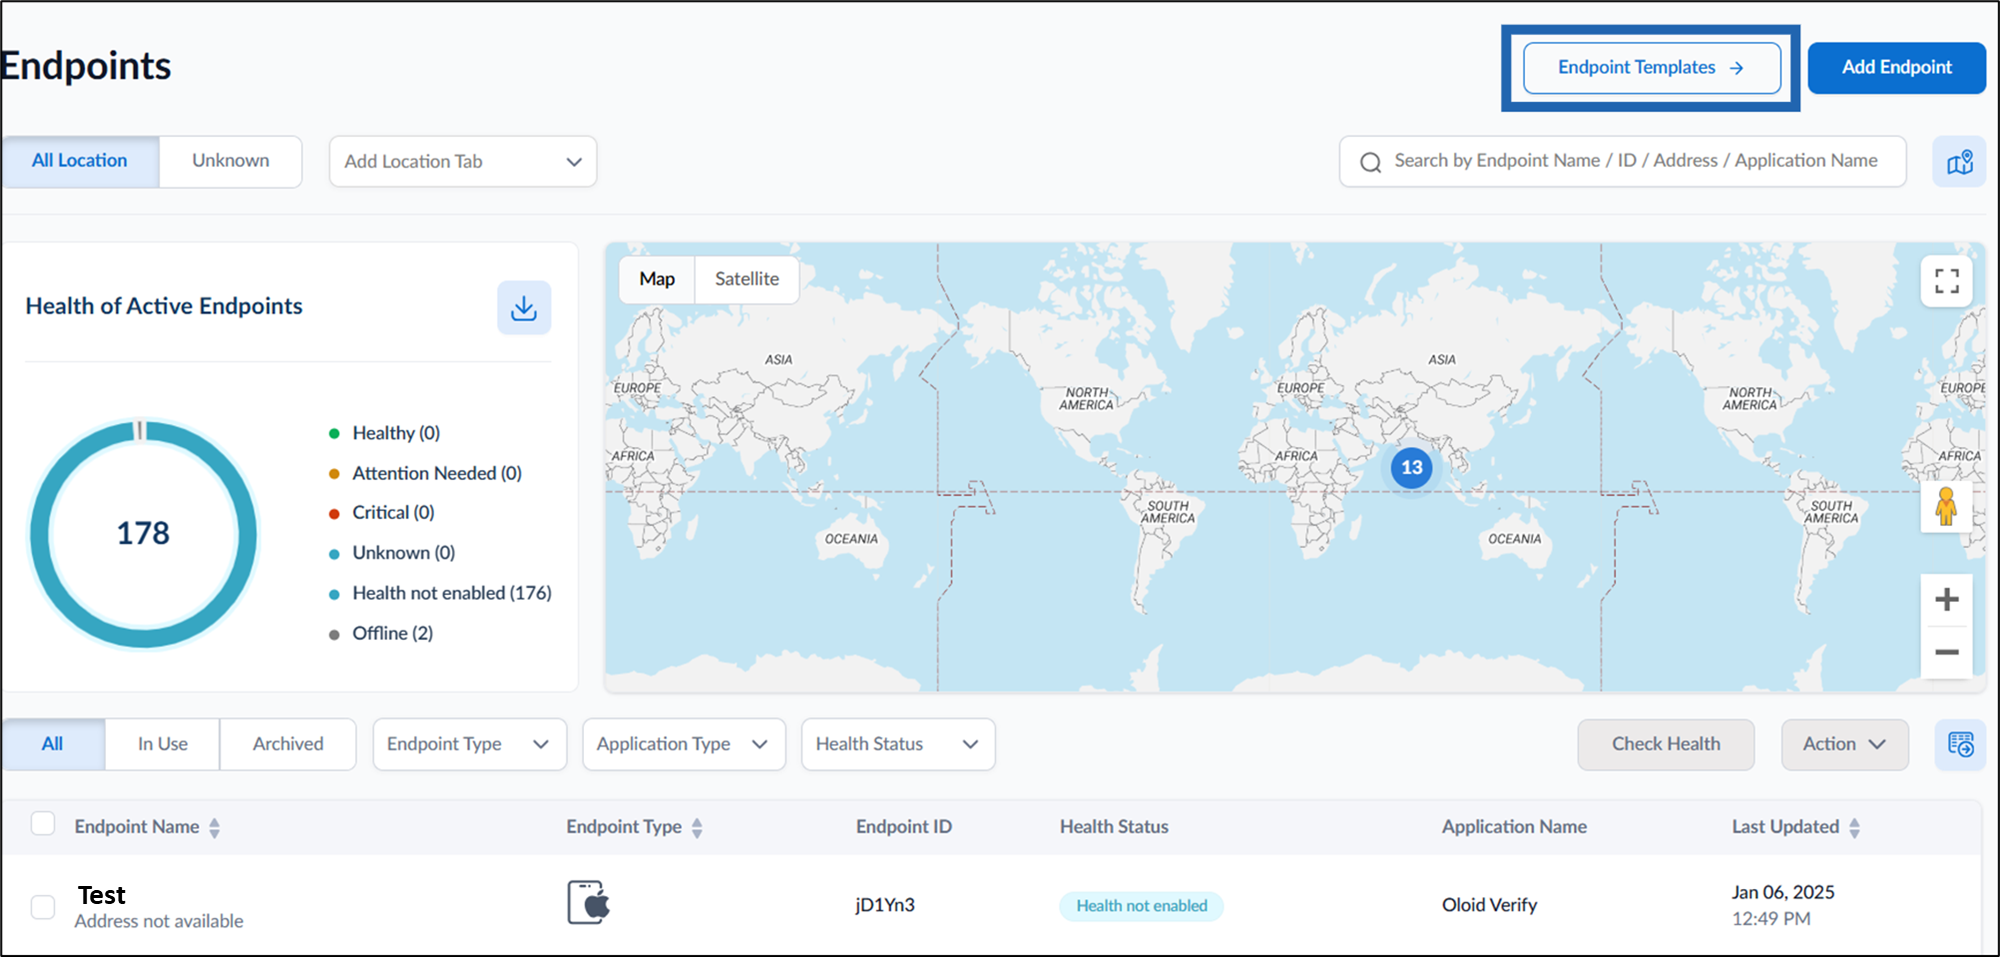The height and width of the screenshot is (957, 2000).
Task: Select the In Use tab
Action: [x=162, y=744]
